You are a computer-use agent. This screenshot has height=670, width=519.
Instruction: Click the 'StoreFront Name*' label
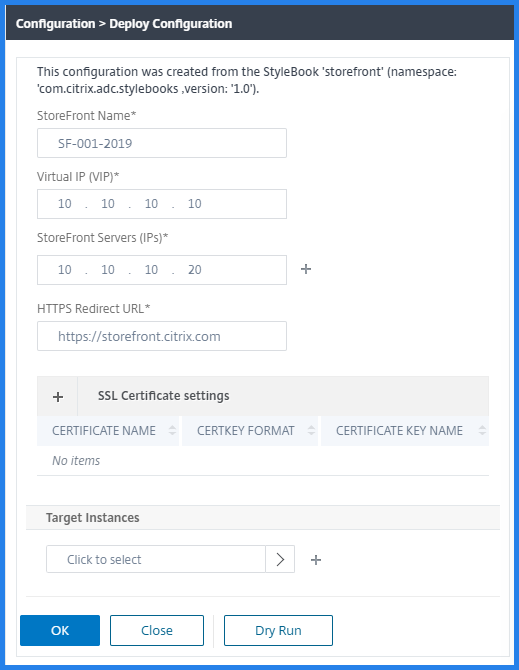click(86, 116)
